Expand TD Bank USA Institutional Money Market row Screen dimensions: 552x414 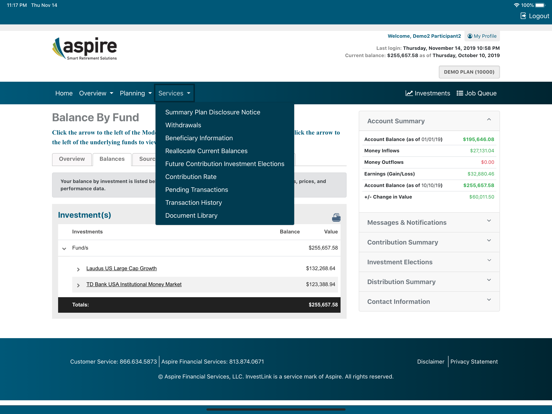point(78,285)
